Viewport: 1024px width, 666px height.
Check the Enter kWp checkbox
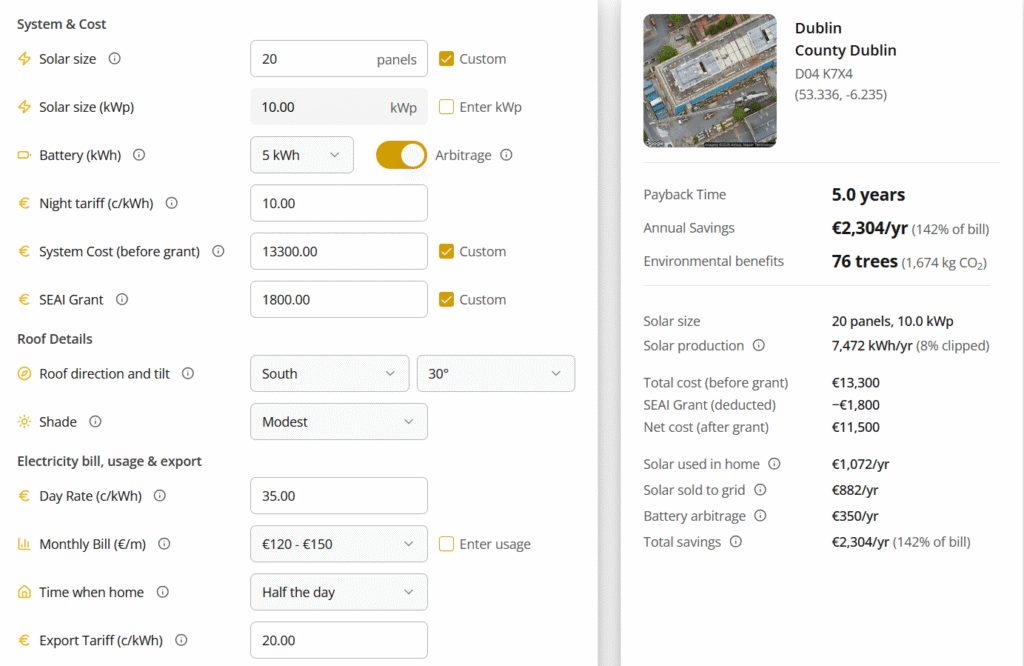point(446,107)
